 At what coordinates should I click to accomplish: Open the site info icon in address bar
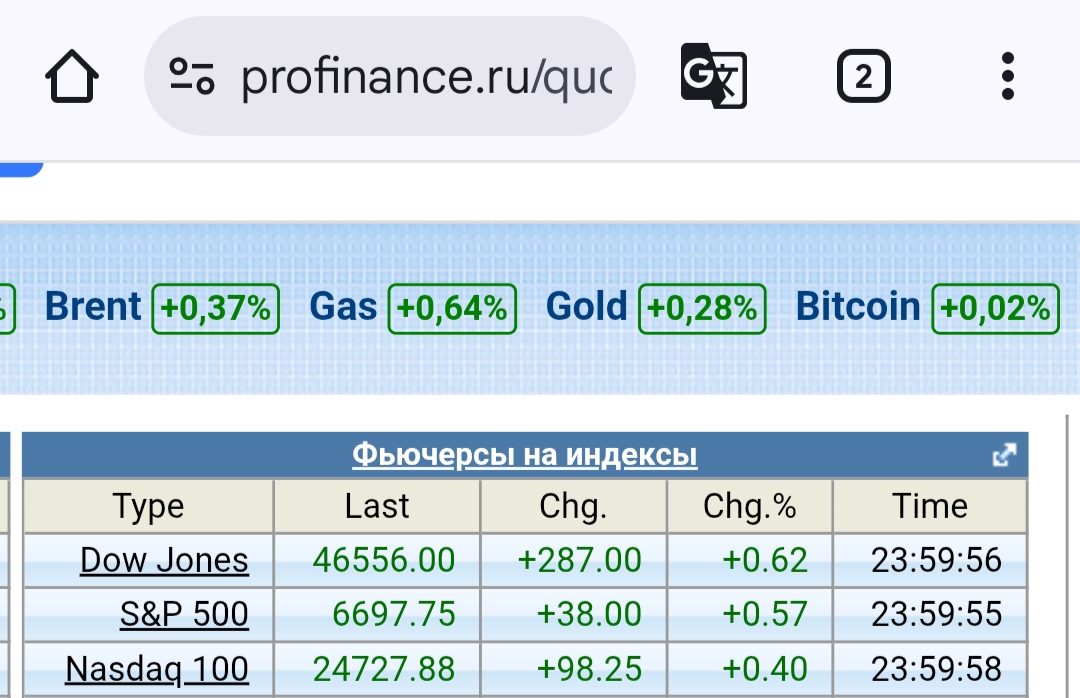point(192,77)
